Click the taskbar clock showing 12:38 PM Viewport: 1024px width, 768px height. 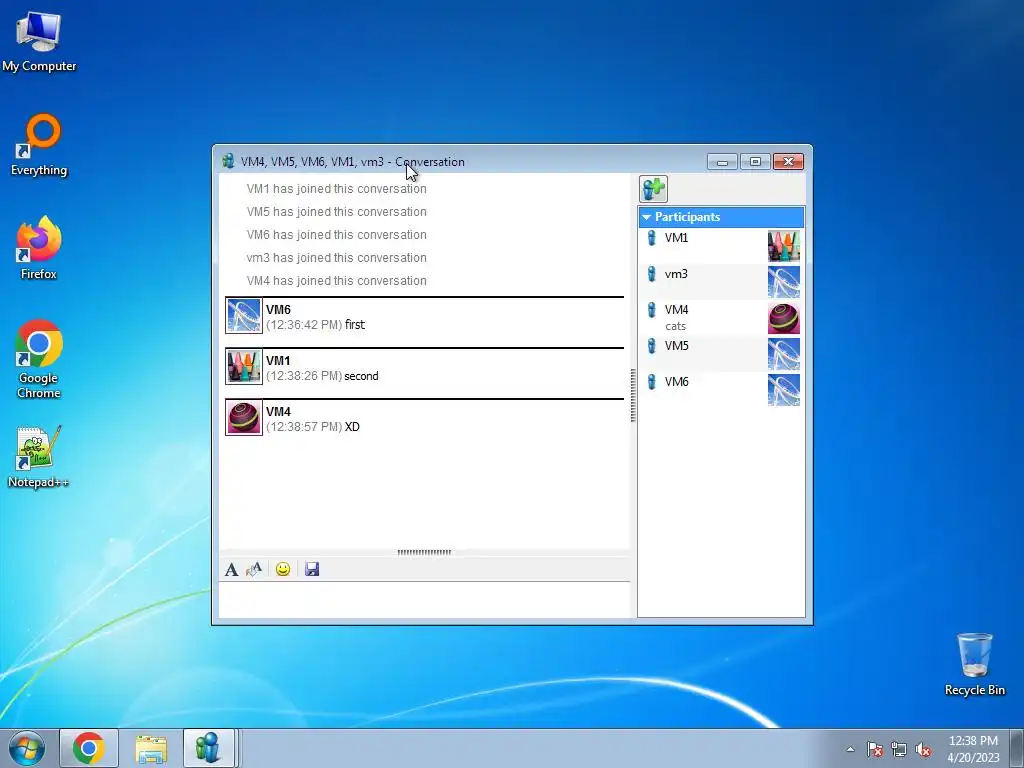click(973, 748)
